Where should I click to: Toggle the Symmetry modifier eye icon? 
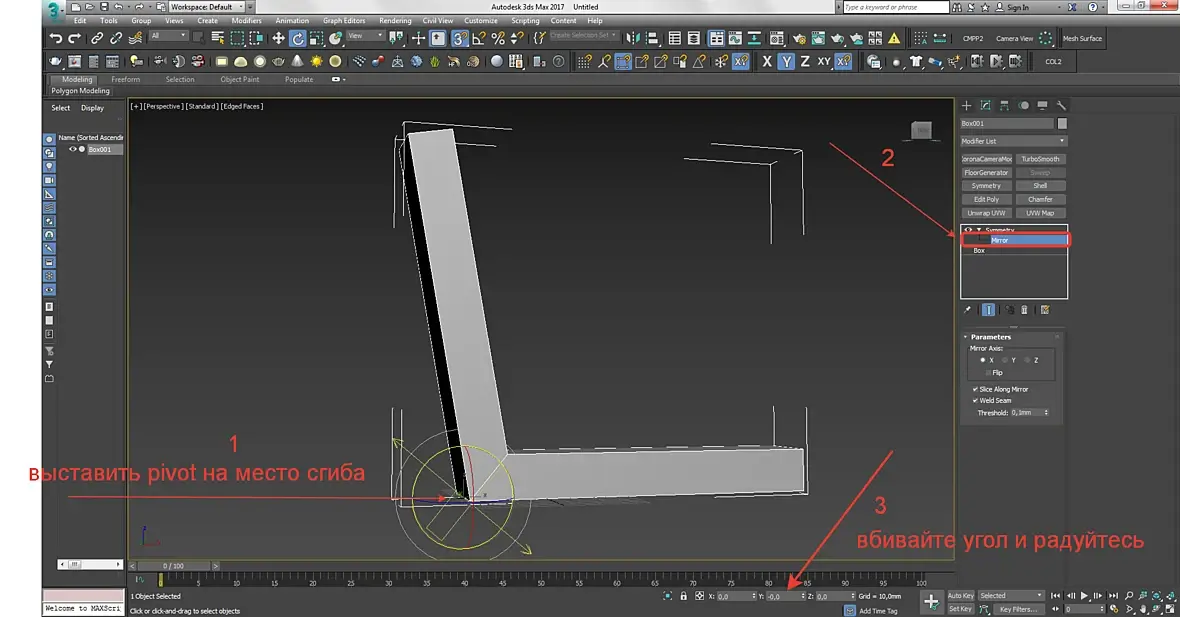click(968, 229)
